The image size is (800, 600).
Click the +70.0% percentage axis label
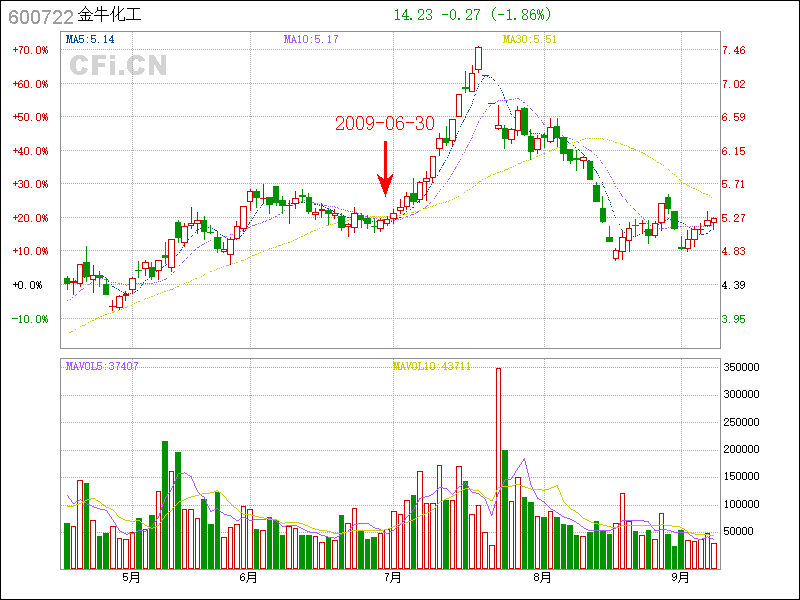31,50
